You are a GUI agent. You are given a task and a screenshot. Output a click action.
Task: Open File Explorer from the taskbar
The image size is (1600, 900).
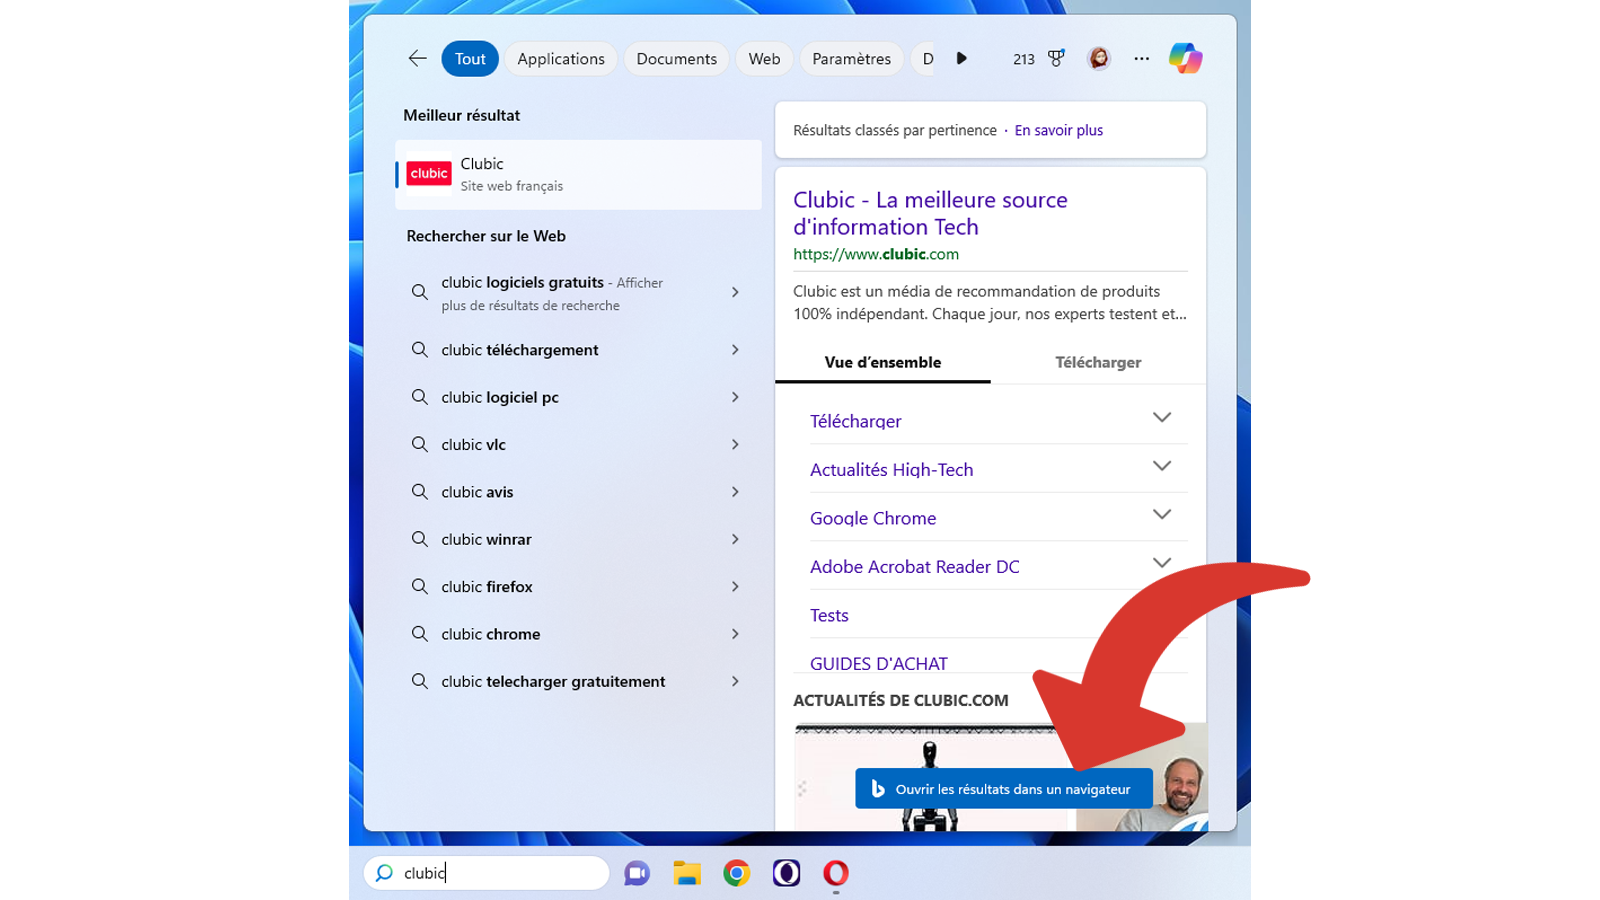click(686, 872)
